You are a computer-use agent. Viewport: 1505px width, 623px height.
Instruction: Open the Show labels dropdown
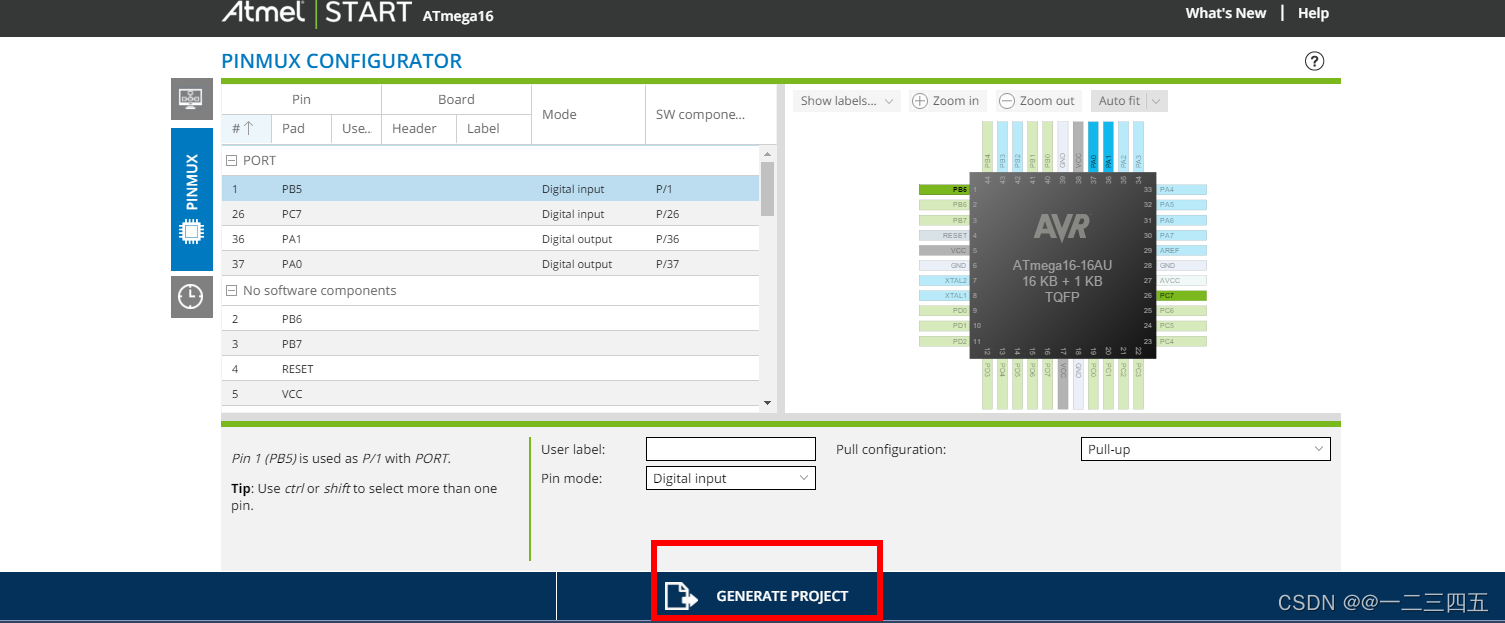(x=847, y=101)
